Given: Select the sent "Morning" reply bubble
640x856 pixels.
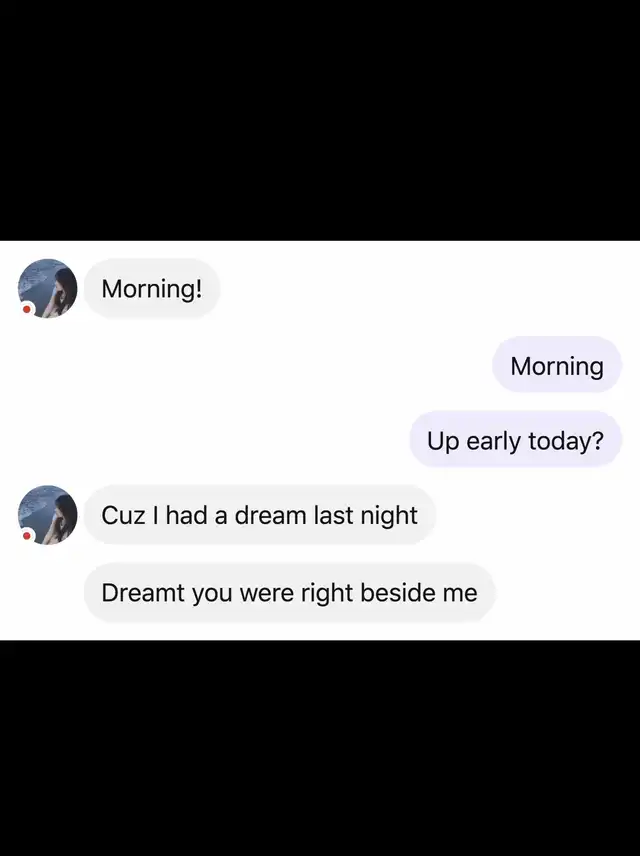Looking at the screenshot, I should [x=557, y=365].
